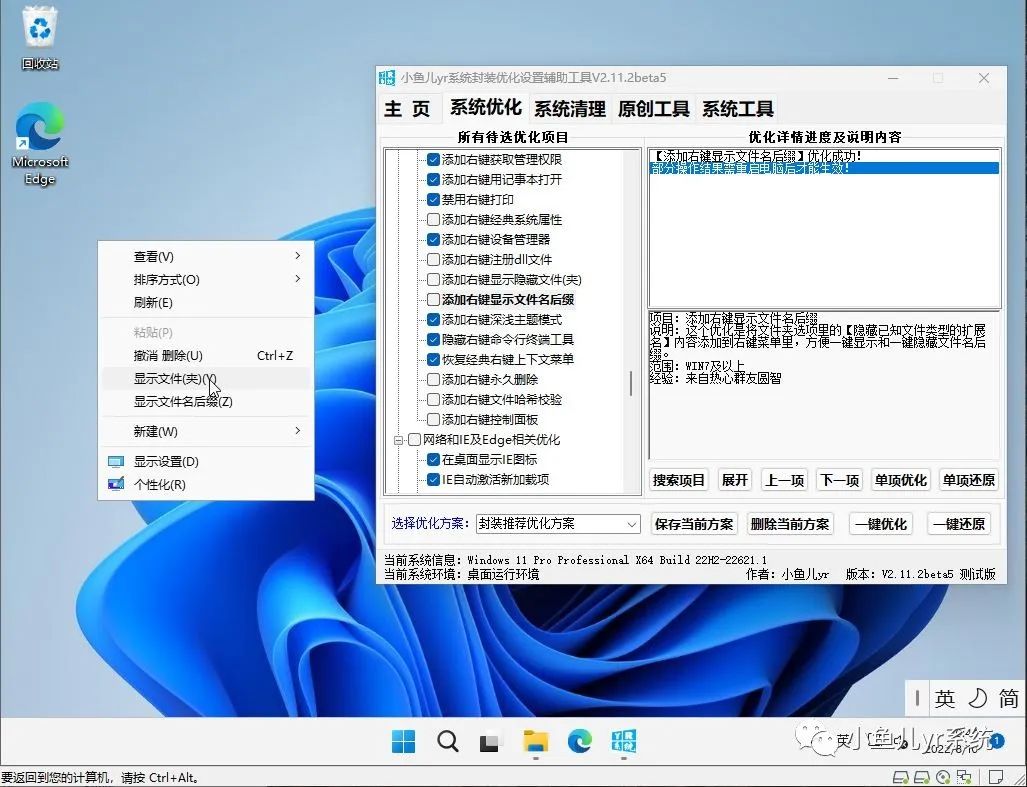Open the Recycle Bin desktop icon
The image size is (1027, 787).
(x=40, y=39)
